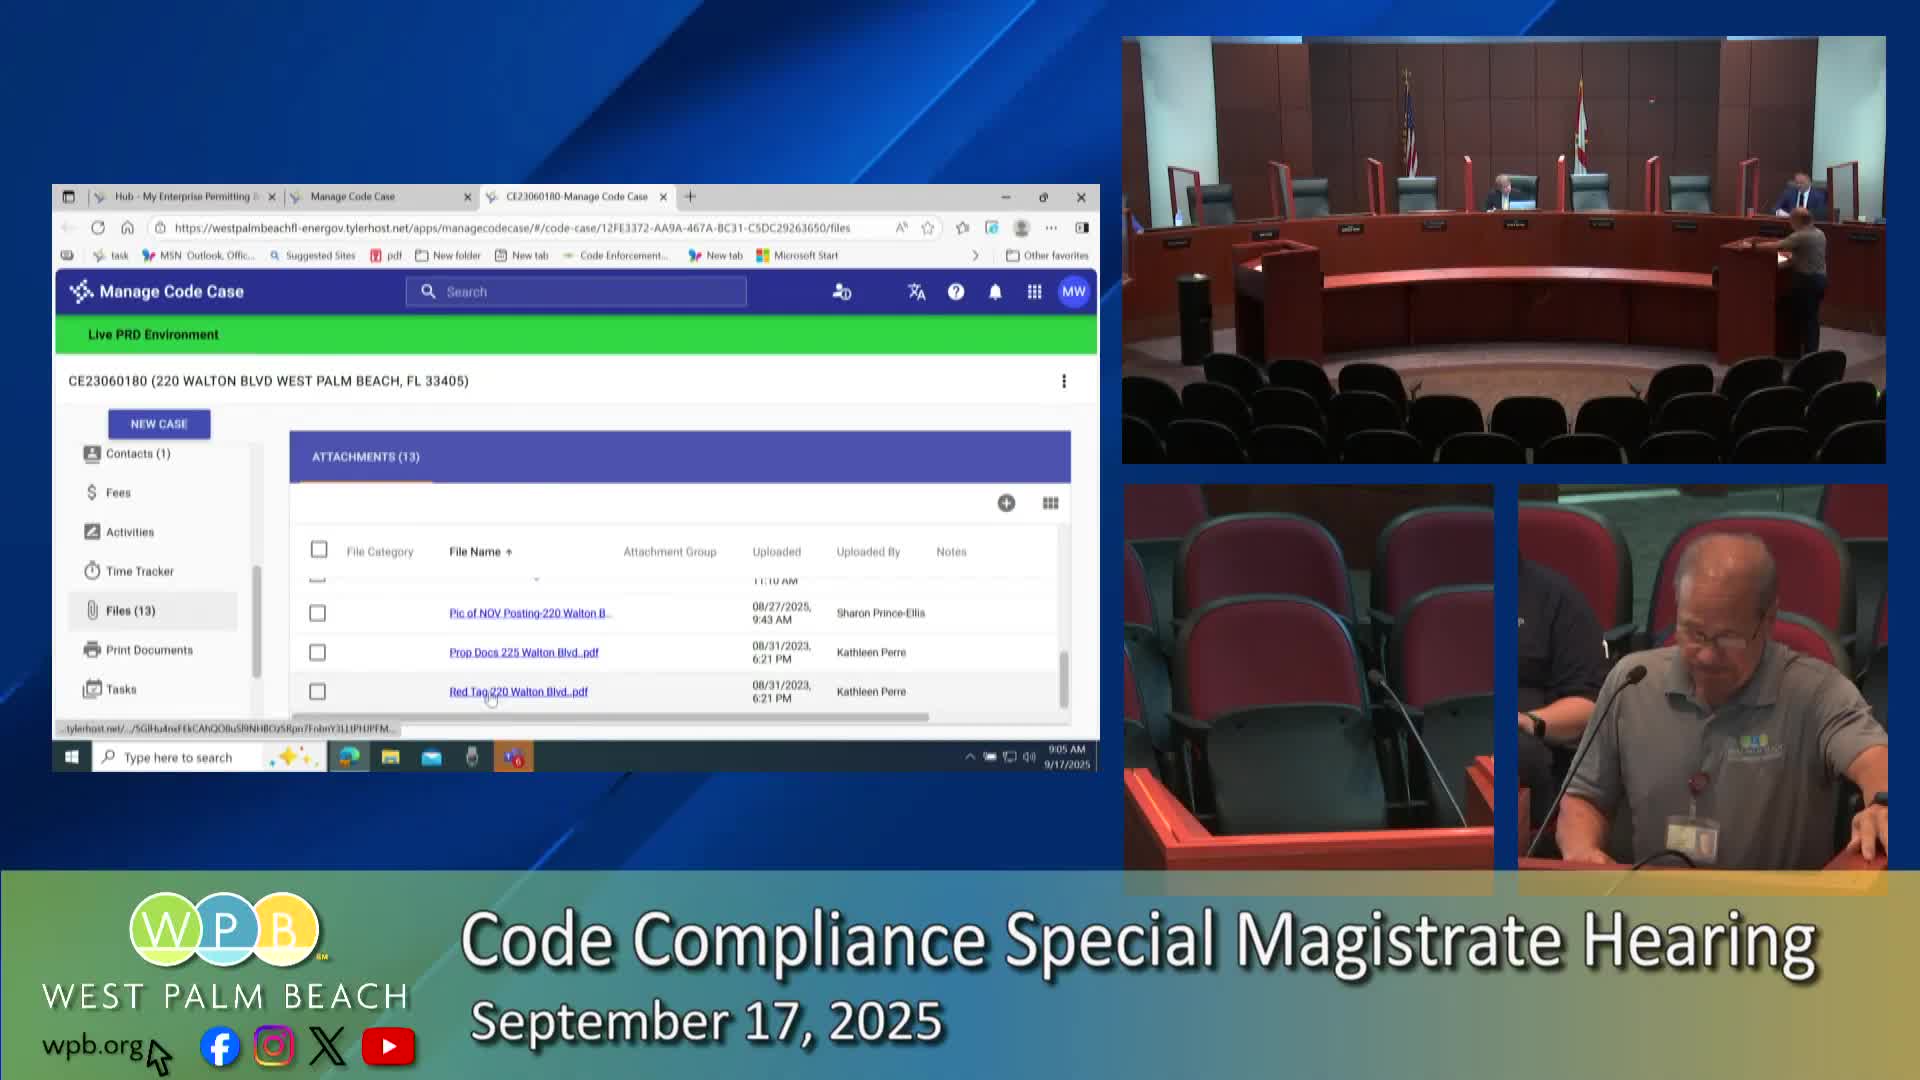Switch attachments to grid view
1920x1080 pixels.
[1050, 503]
